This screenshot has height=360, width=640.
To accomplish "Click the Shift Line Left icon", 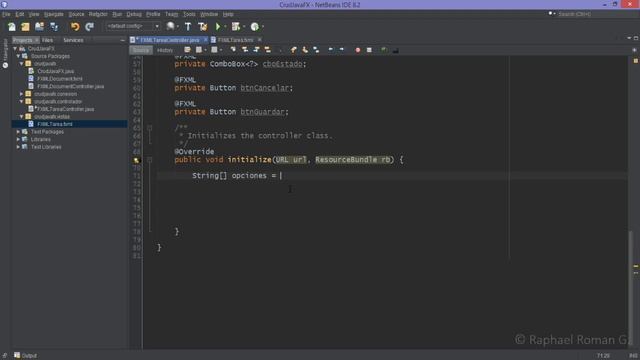I will pos(331,50).
